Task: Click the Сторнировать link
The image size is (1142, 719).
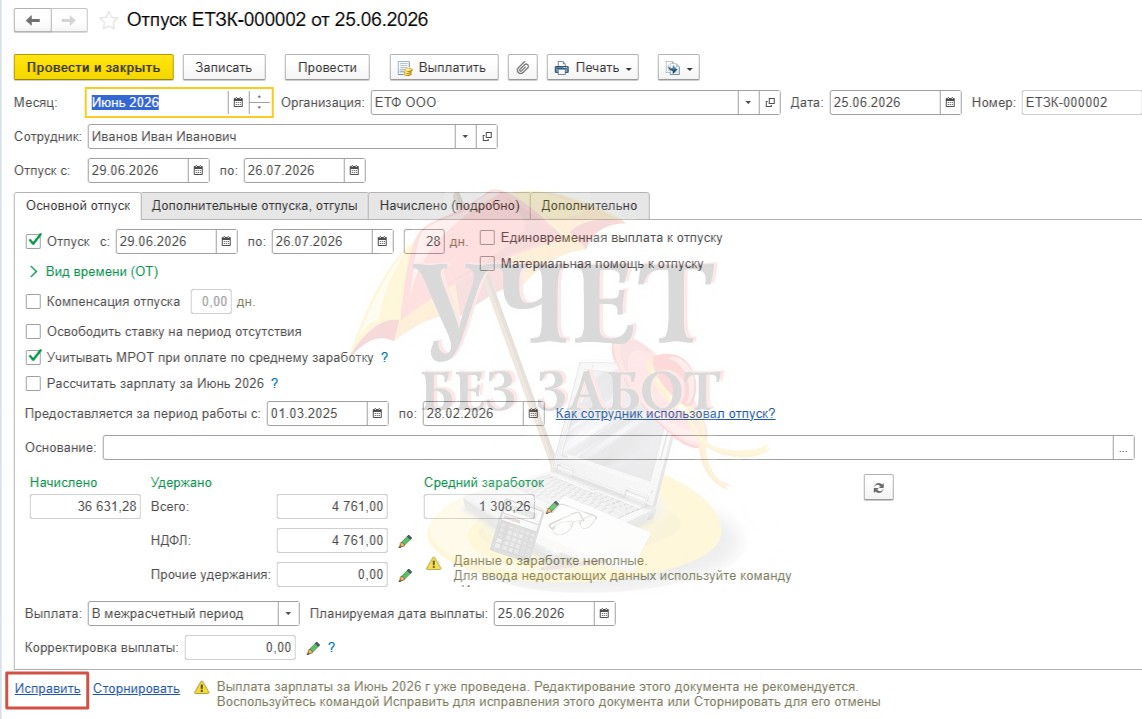Action: pyautogui.click(x=136, y=689)
